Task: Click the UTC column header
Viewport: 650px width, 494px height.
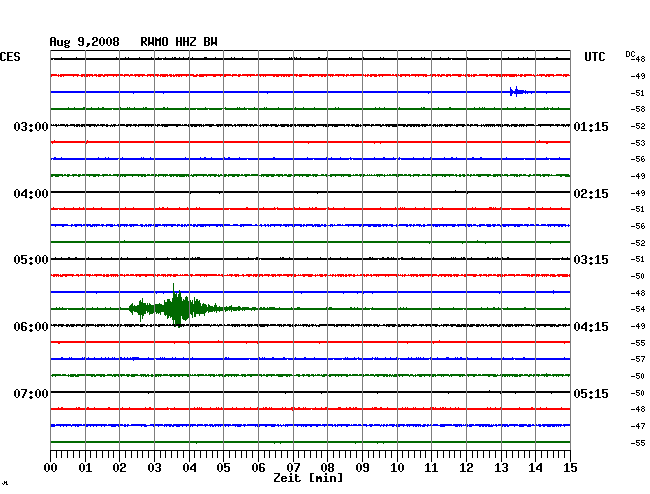Action: pos(594,57)
